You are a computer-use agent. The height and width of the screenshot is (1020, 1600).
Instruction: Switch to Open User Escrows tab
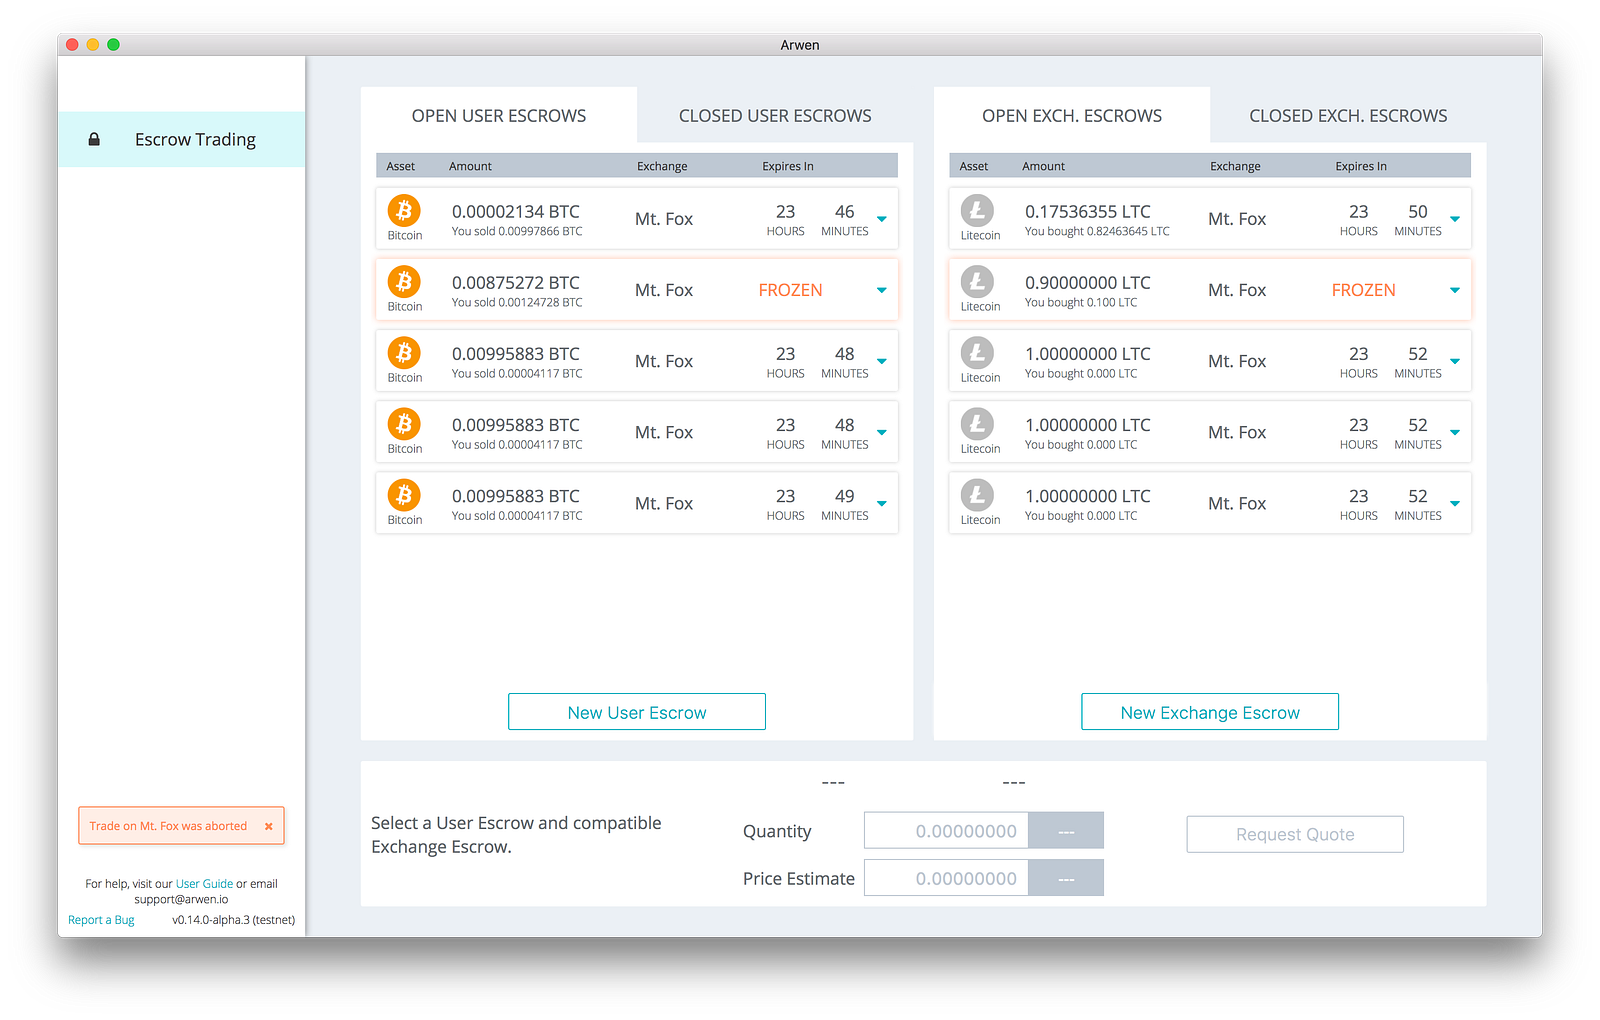click(x=499, y=115)
